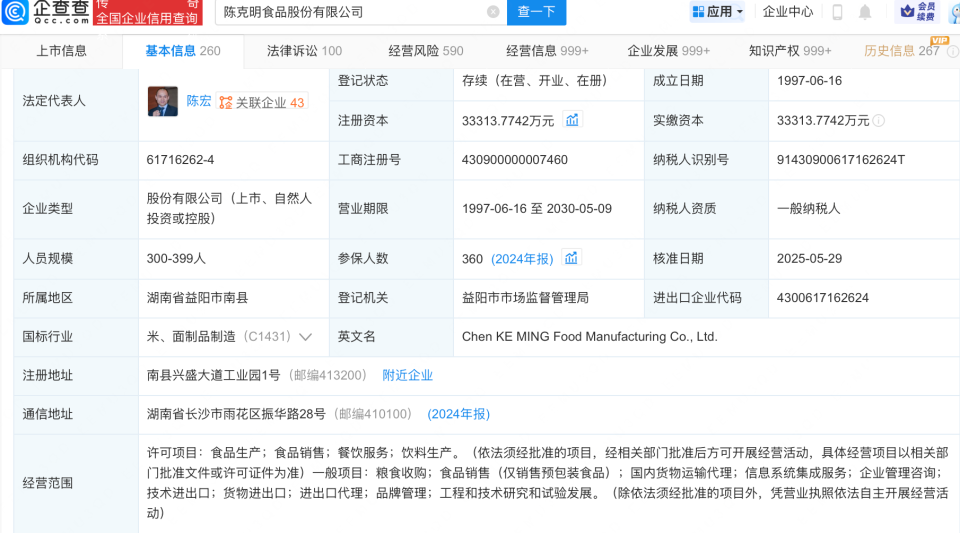The image size is (960, 533).
Task: Switch to the 知识产权 999+ tab
Action: pyautogui.click(x=790, y=51)
